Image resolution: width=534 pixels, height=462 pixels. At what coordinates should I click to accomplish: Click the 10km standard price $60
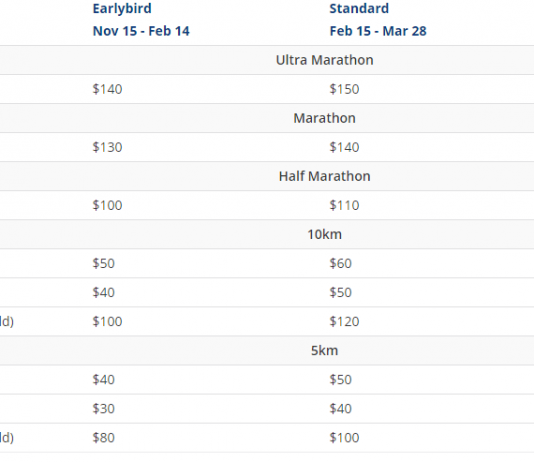pyautogui.click(x=341, y=264)
